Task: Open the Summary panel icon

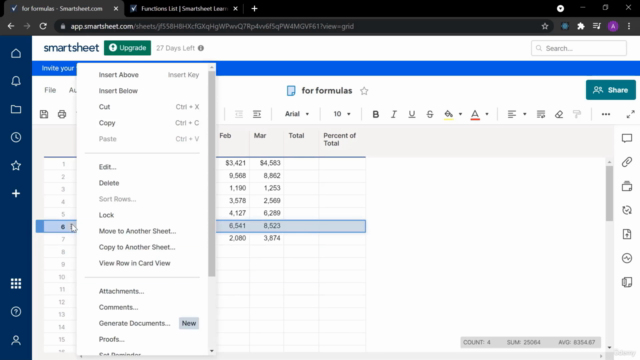Action: click(x=627, y=282)
